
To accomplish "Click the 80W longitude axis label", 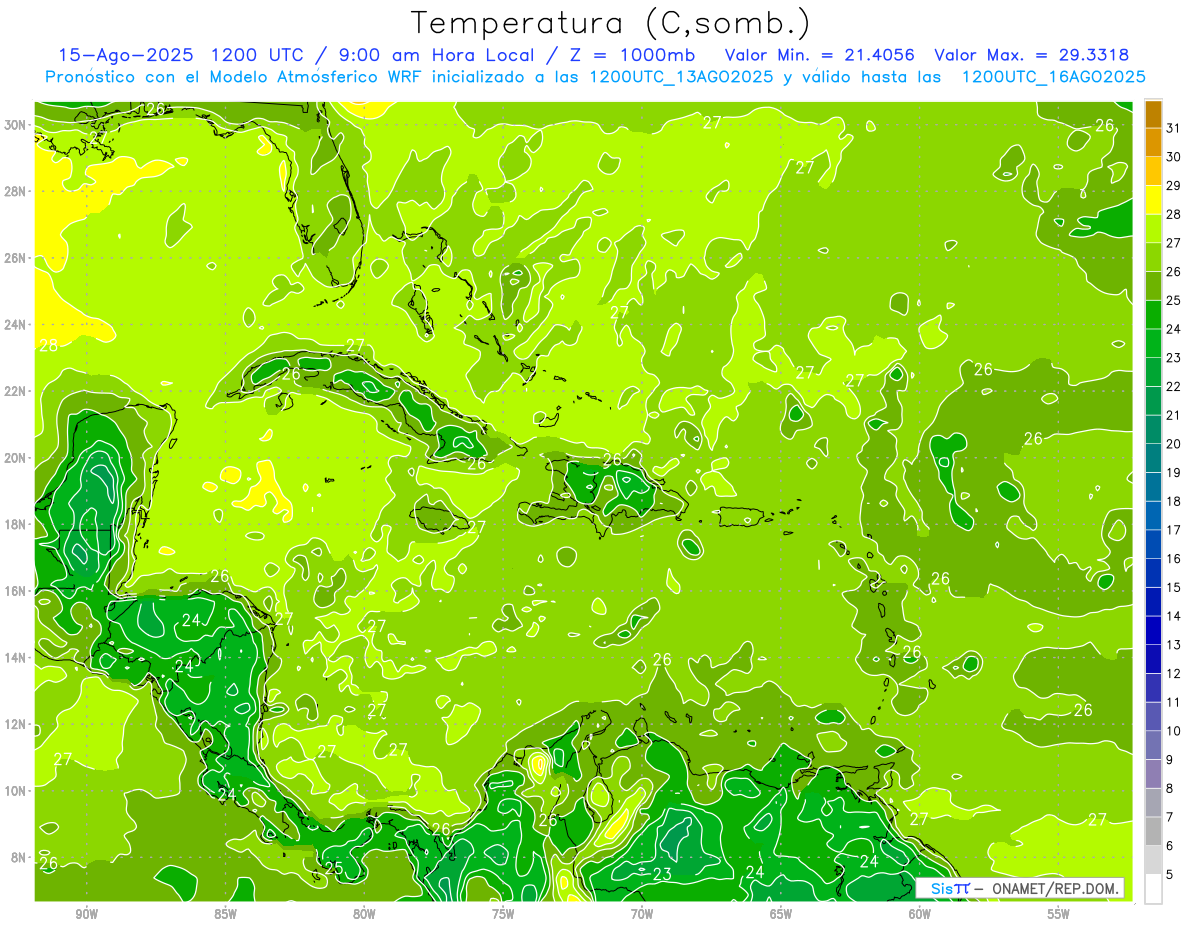I will tap(364, 914).
